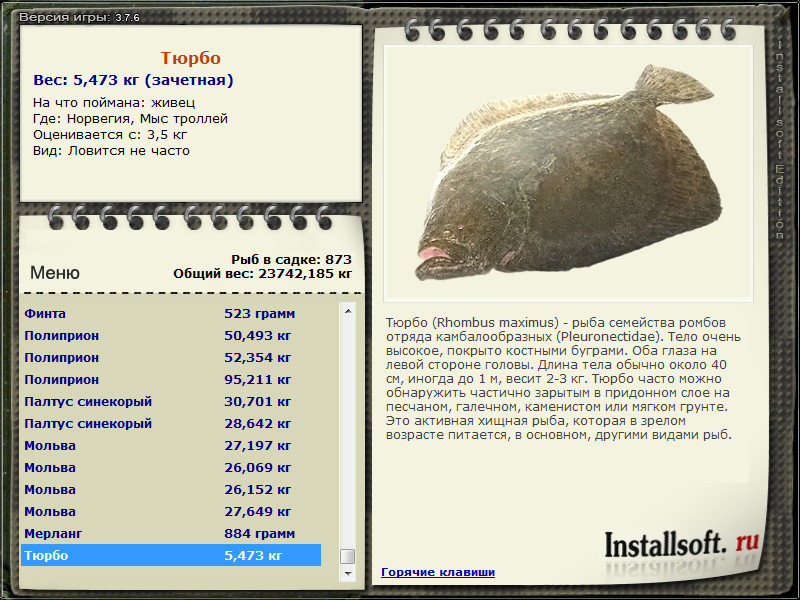The width and height of the screenshot is (800, 600).
Task: Click the text Где: Норвегия, Мыс троллей
Action: click(130, 119)
